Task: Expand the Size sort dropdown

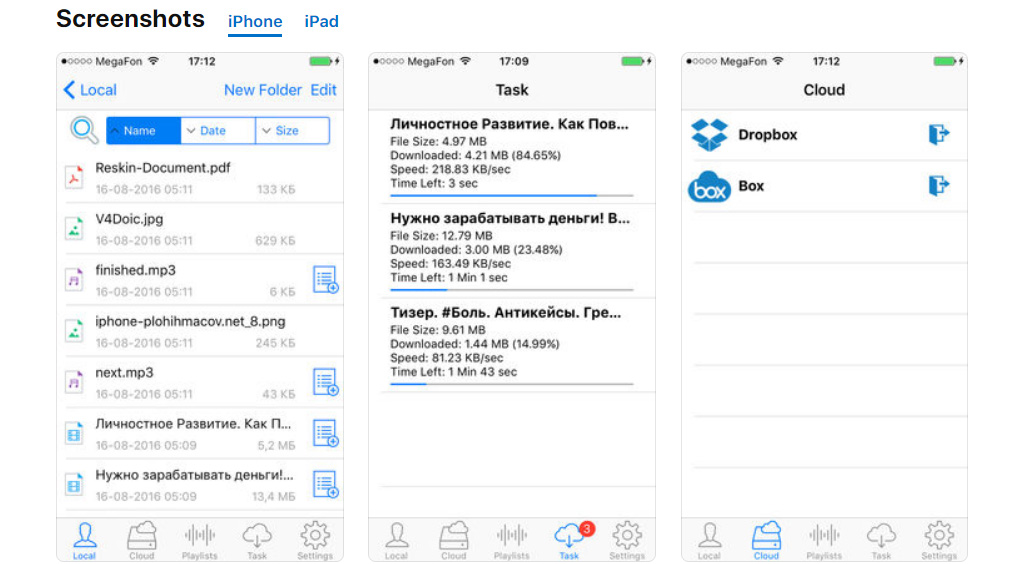Action: (x=292, y=131)
